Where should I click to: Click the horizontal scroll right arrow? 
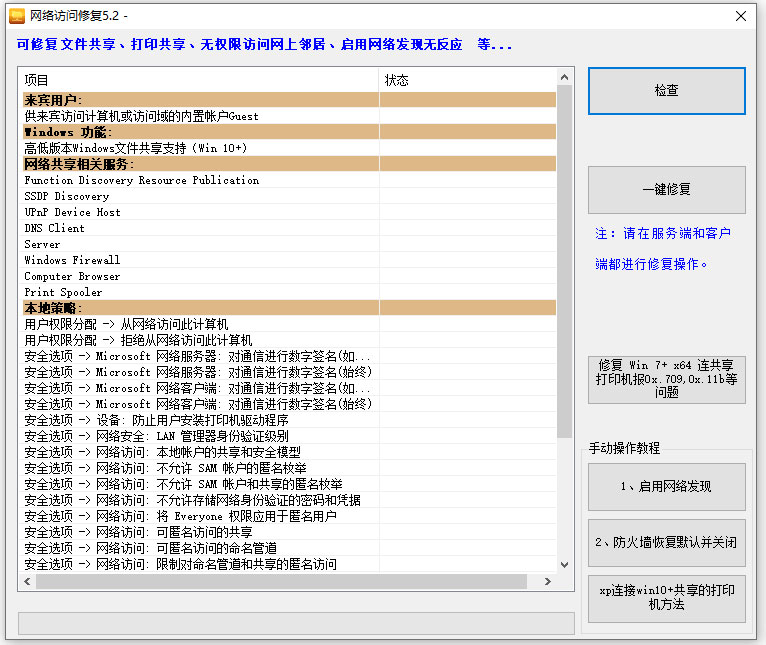pos(548,581)
